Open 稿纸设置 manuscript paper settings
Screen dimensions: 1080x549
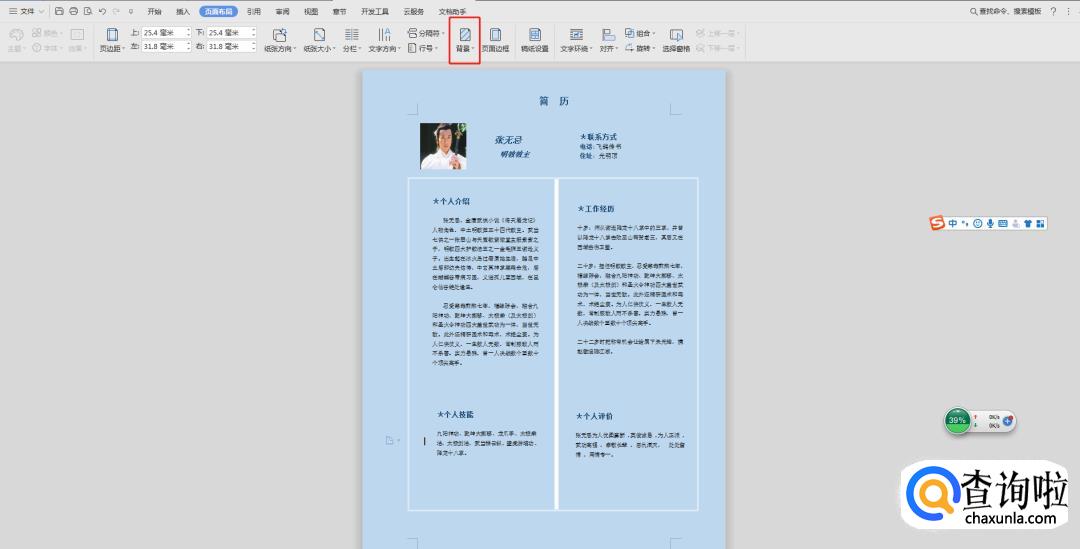pos(534,41)
